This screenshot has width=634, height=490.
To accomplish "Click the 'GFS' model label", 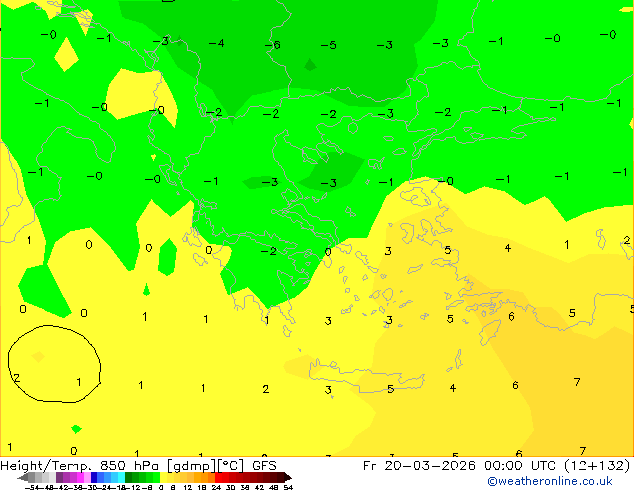I will click(264, 466).
